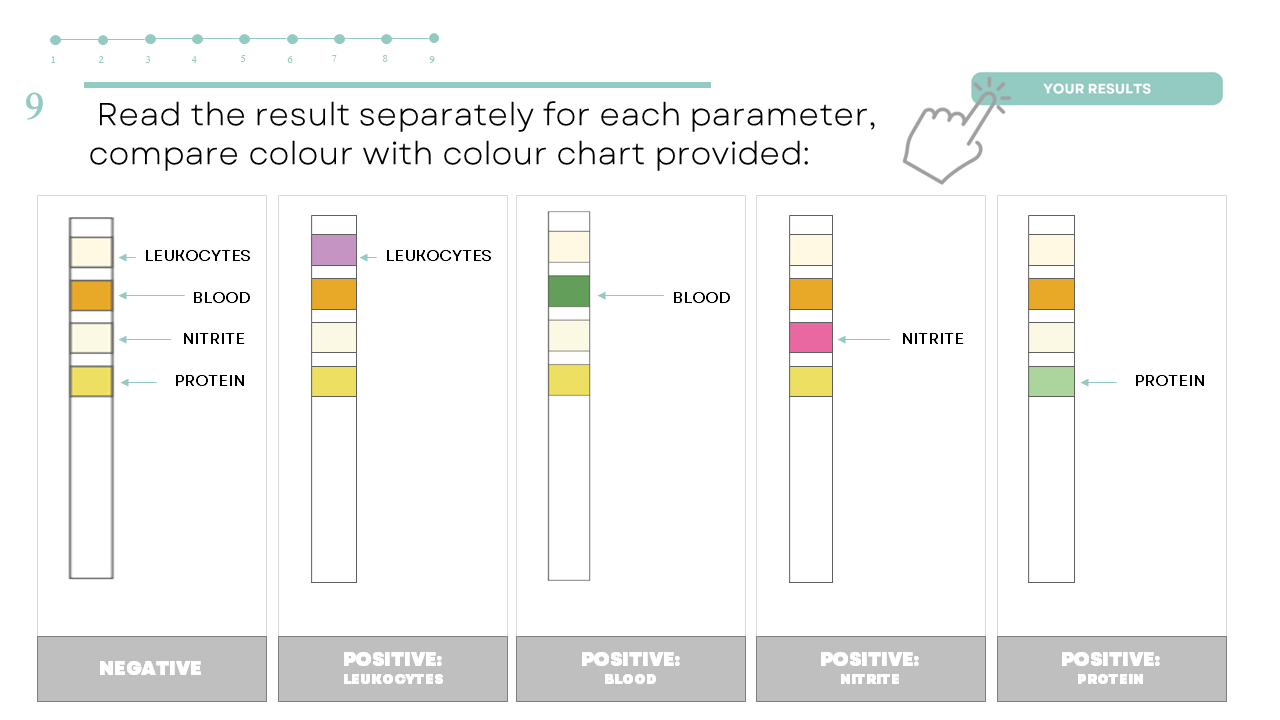Choose the POSITIVE: LEUKOCYTES result
This screenshot has height=720, width=1280.
[x=392, y=668]
